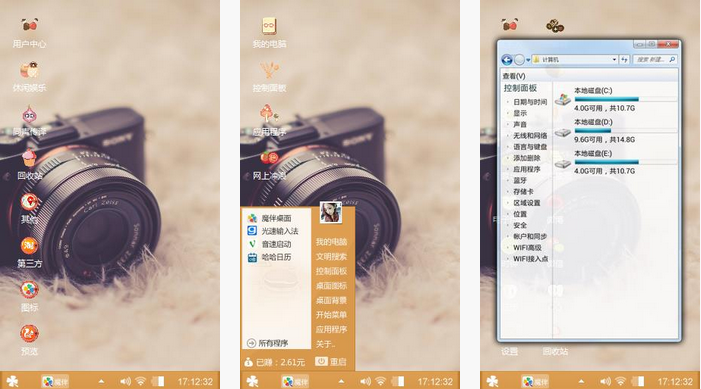Select the 本地磁盘(E:) drive icon

click(563, 164)
